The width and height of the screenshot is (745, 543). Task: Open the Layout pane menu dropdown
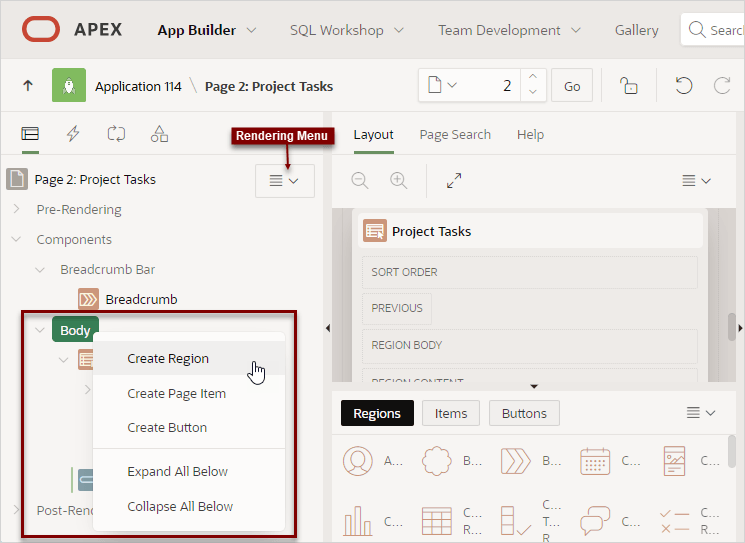(x=697, y=181)
